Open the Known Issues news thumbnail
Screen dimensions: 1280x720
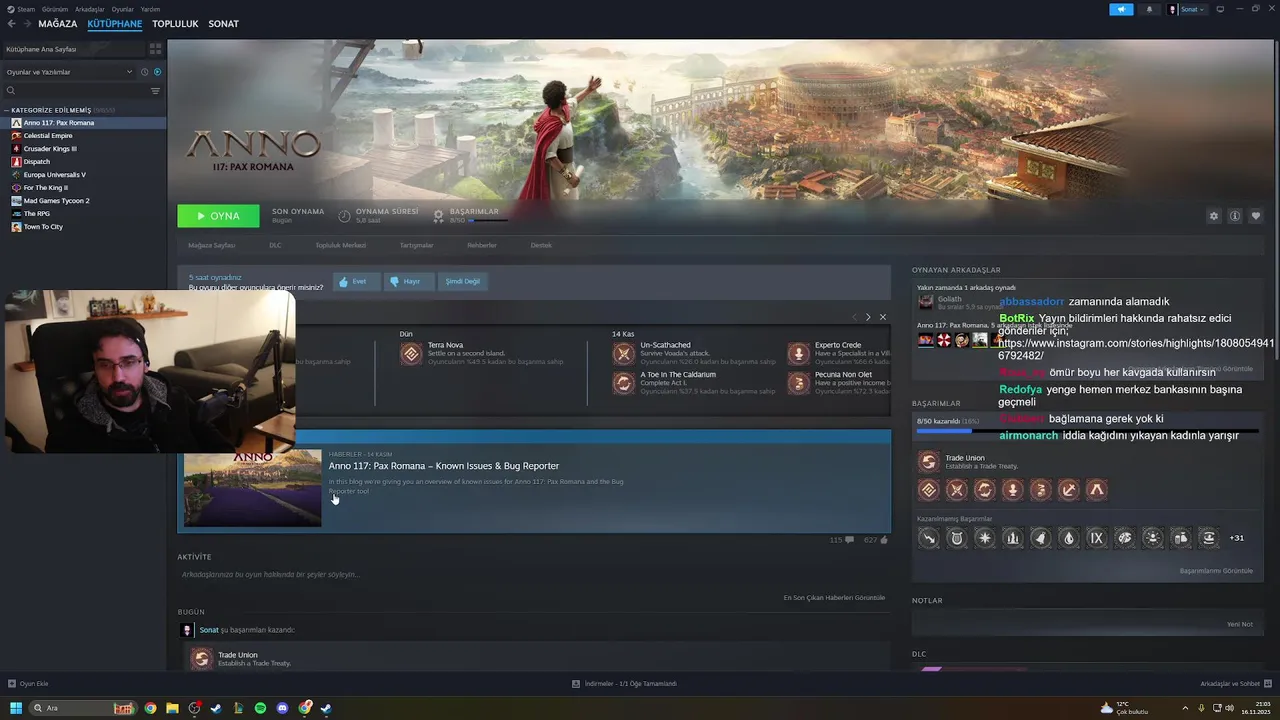pos(253,488)
